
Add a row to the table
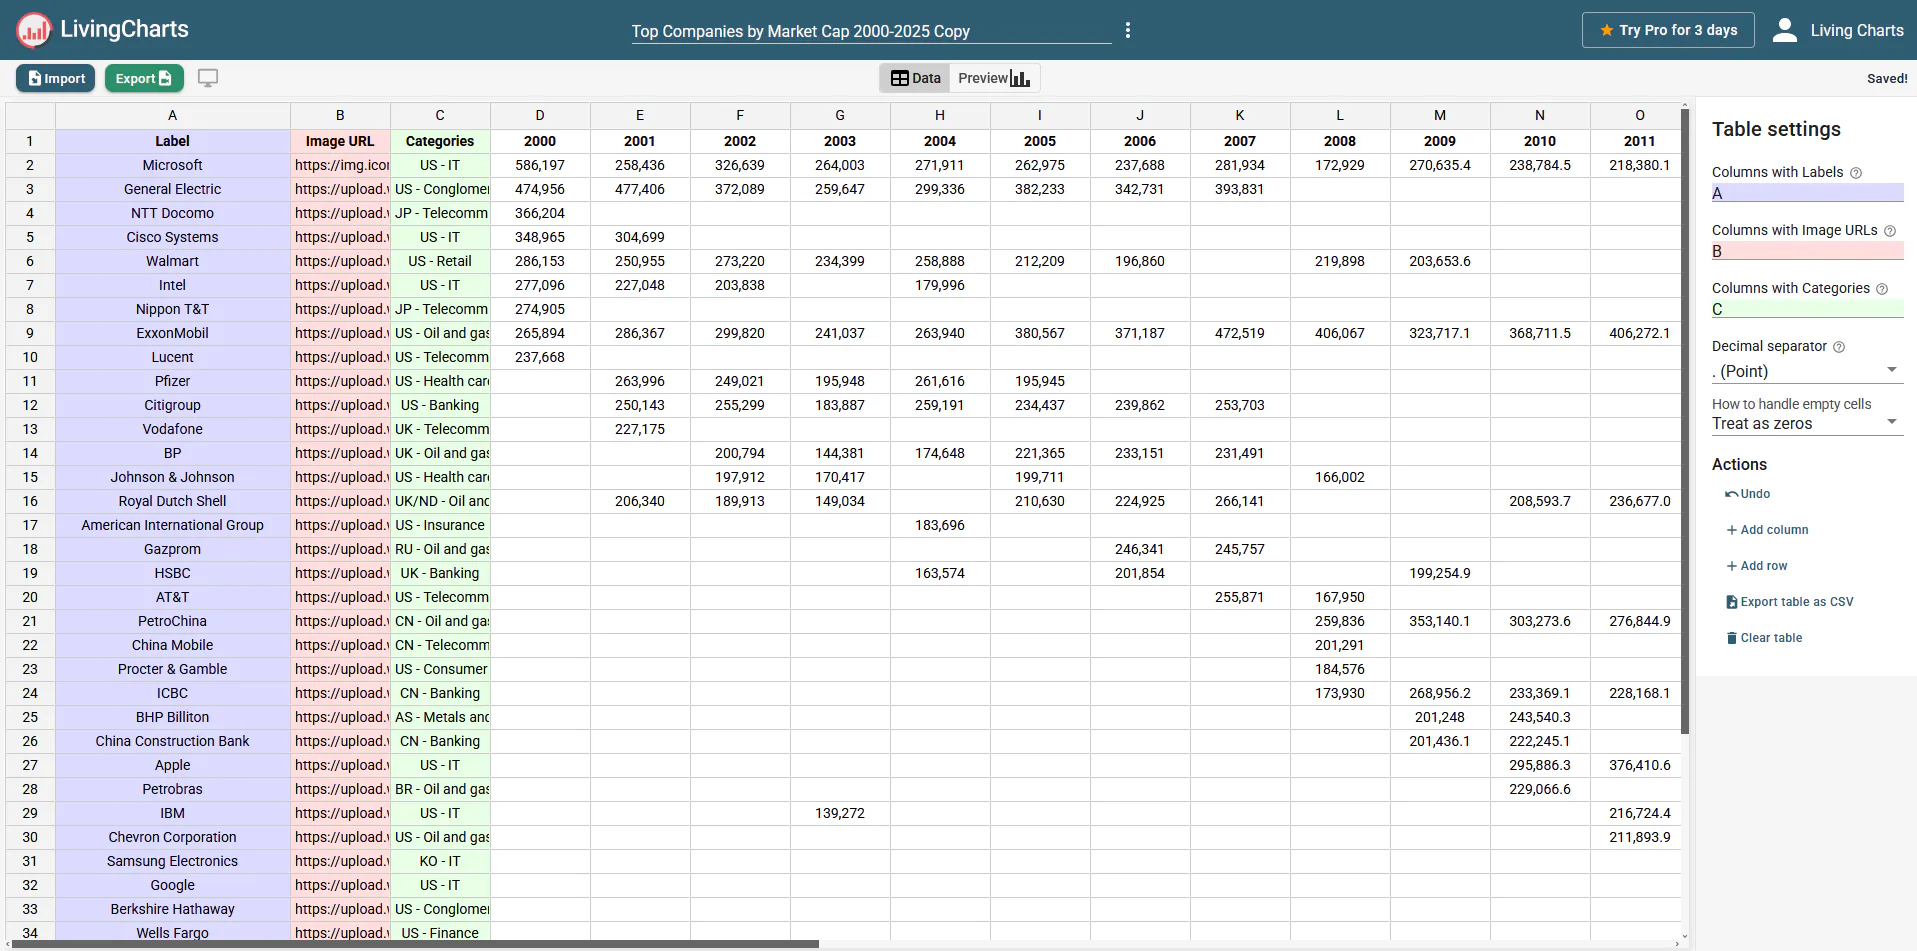pos(1757,566)
